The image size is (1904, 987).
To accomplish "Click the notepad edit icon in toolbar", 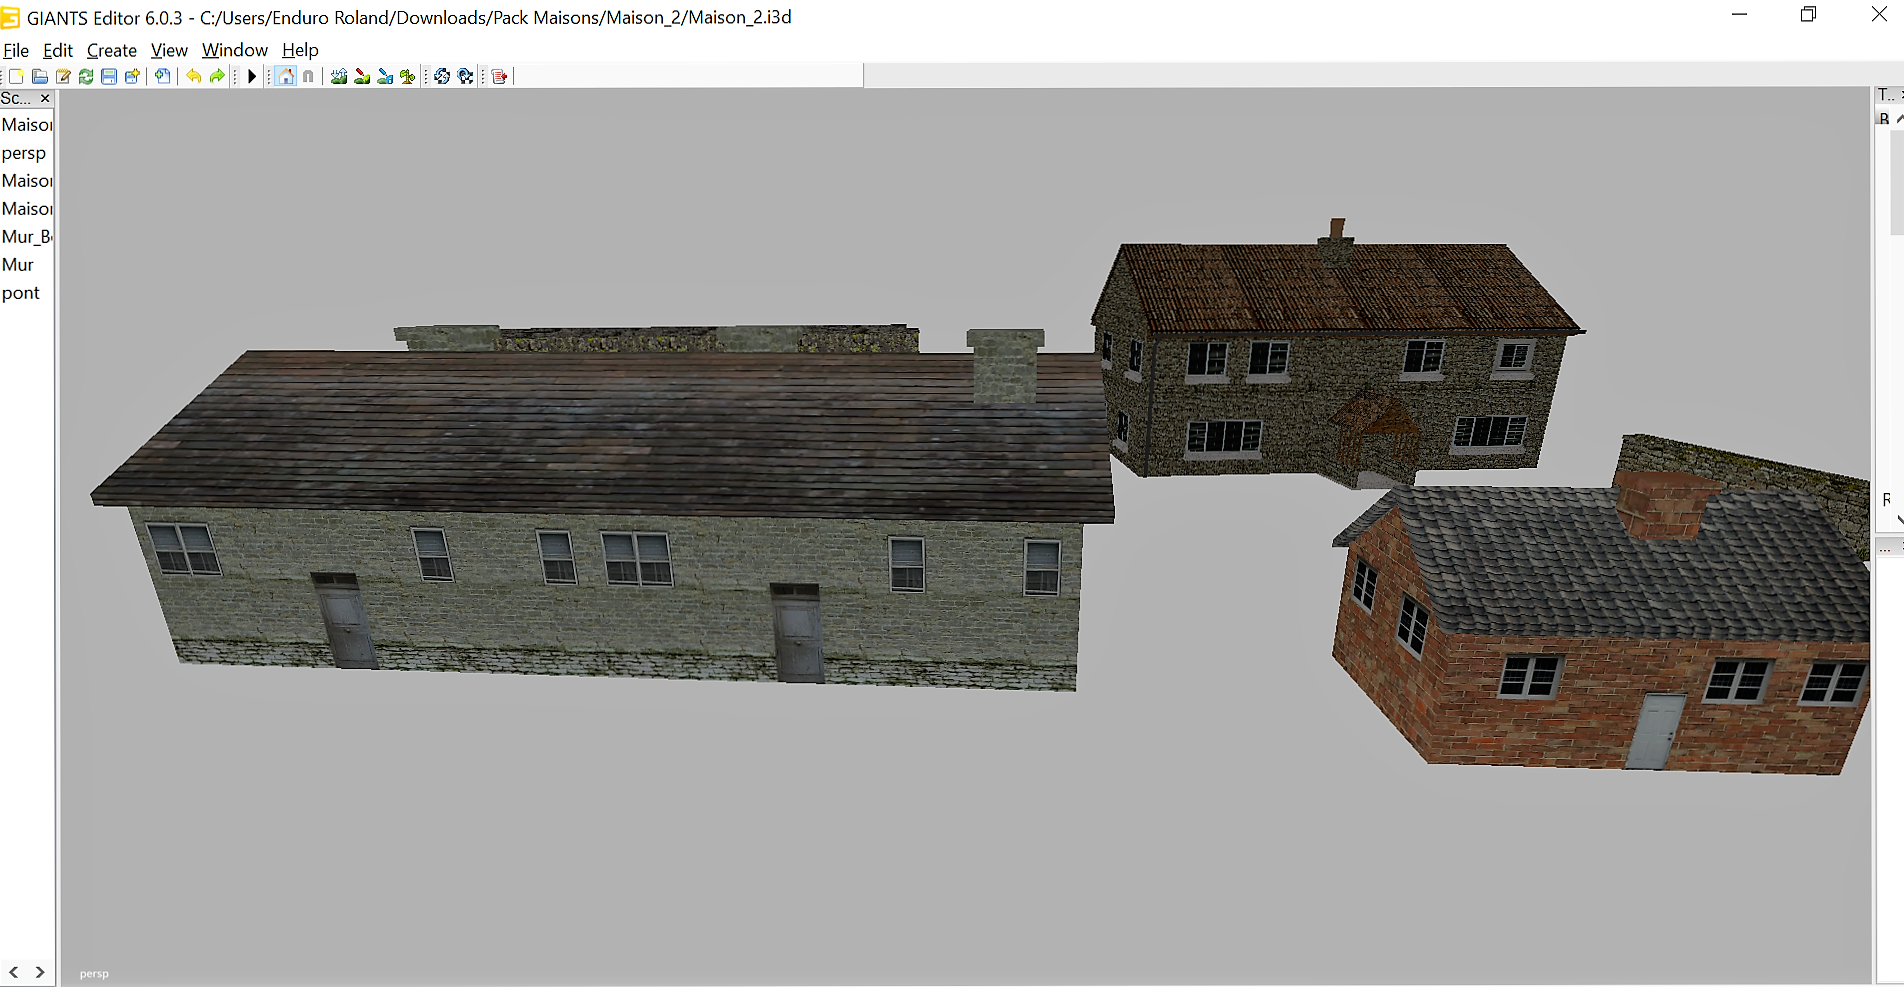I will pyautogui.click(x=63, y=76).
